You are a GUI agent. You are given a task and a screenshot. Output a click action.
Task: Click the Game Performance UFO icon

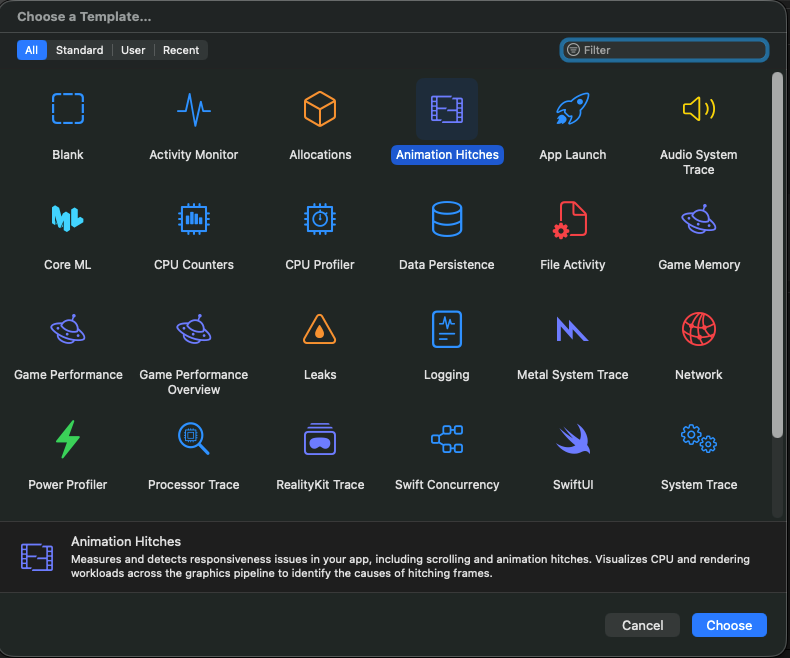pyautogui.click(x=68, y=329)
